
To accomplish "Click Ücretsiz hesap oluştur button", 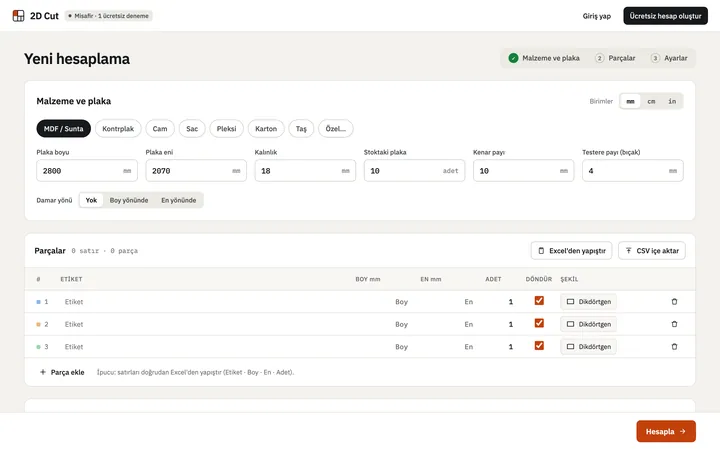I will (665, 16).
